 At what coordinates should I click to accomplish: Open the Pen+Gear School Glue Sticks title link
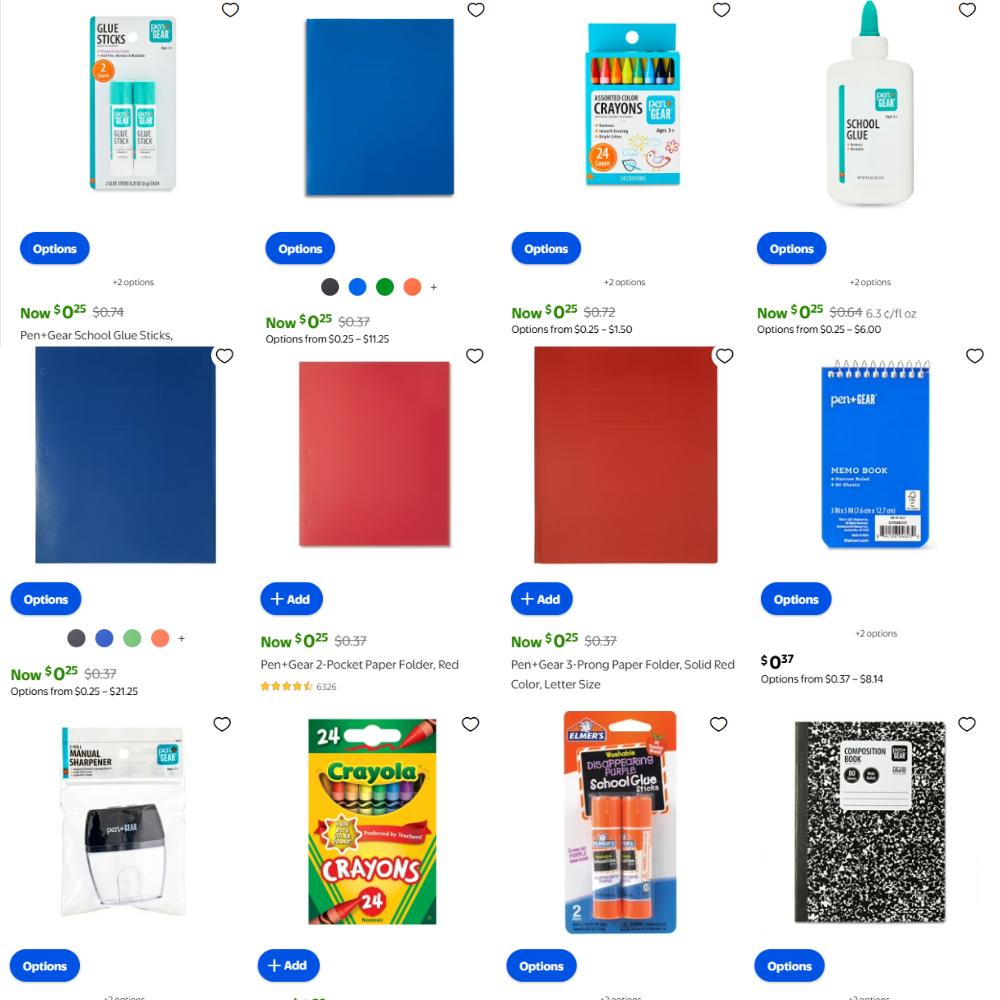(96, 335)
